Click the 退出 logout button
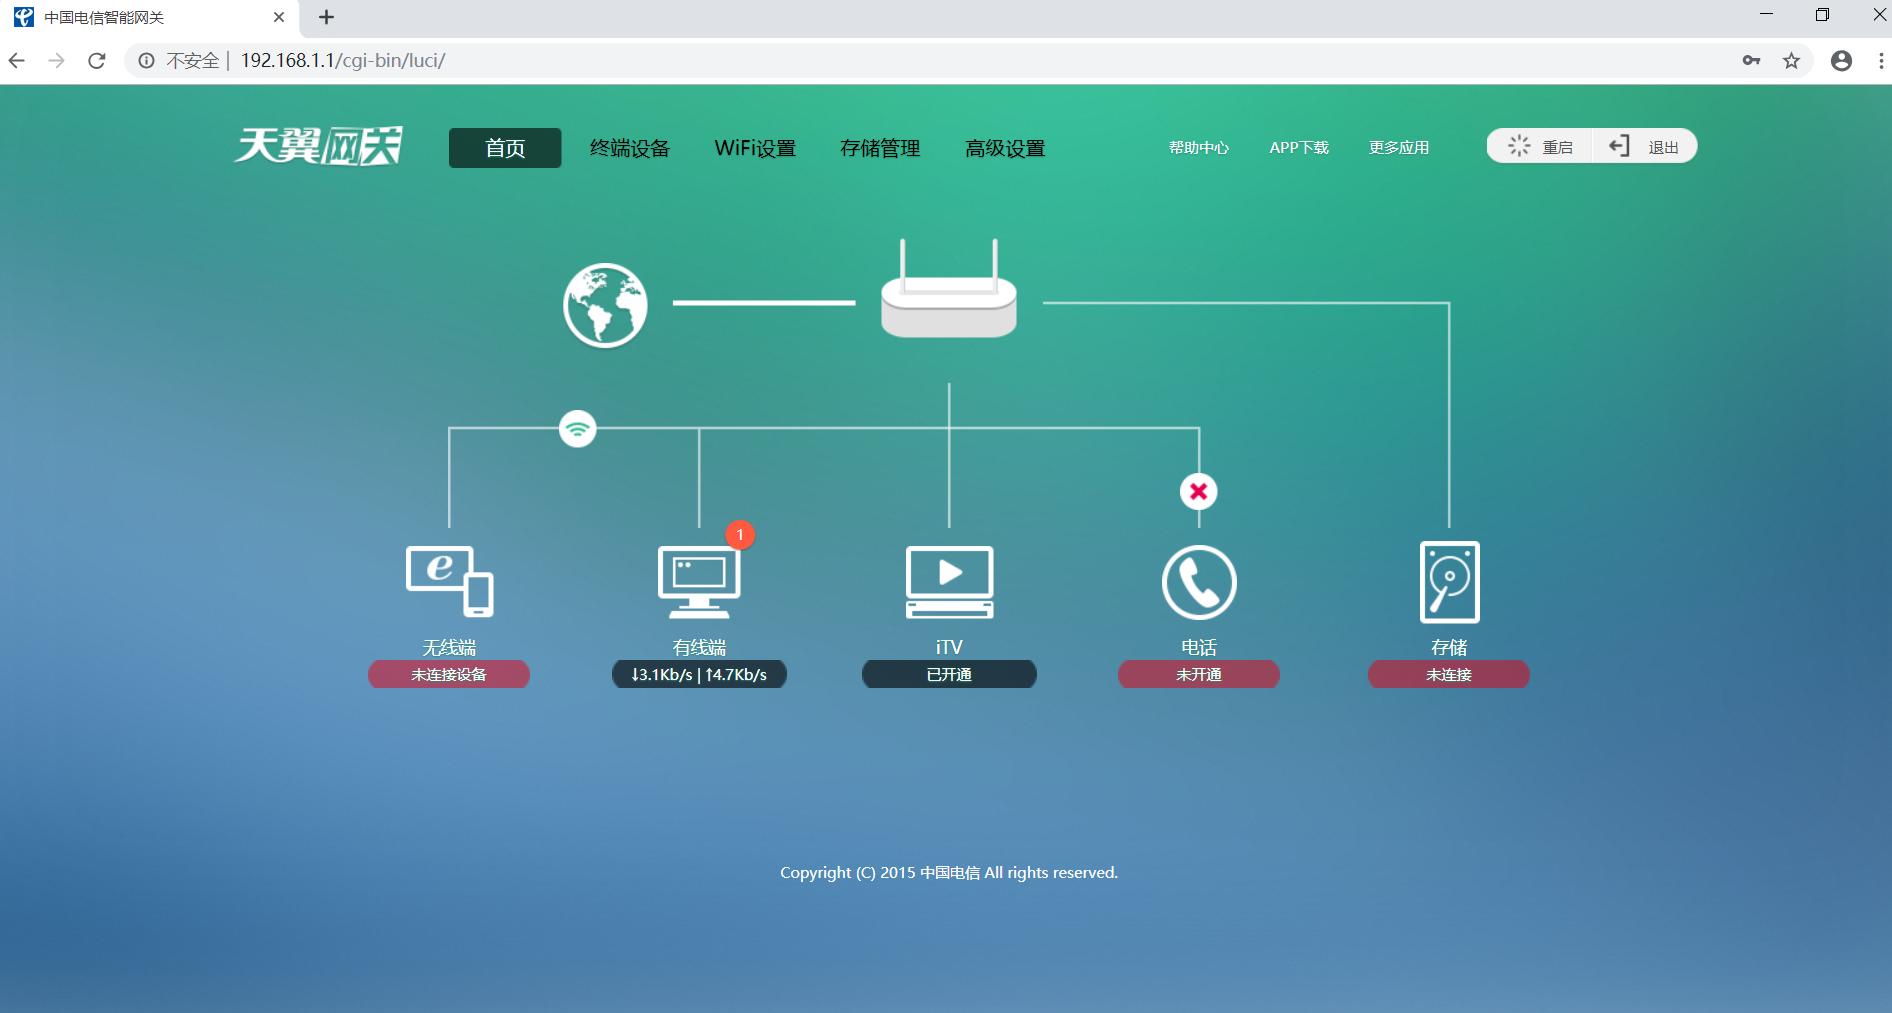Viewport: 1892px width, 1013px height. coord(1644,146)
